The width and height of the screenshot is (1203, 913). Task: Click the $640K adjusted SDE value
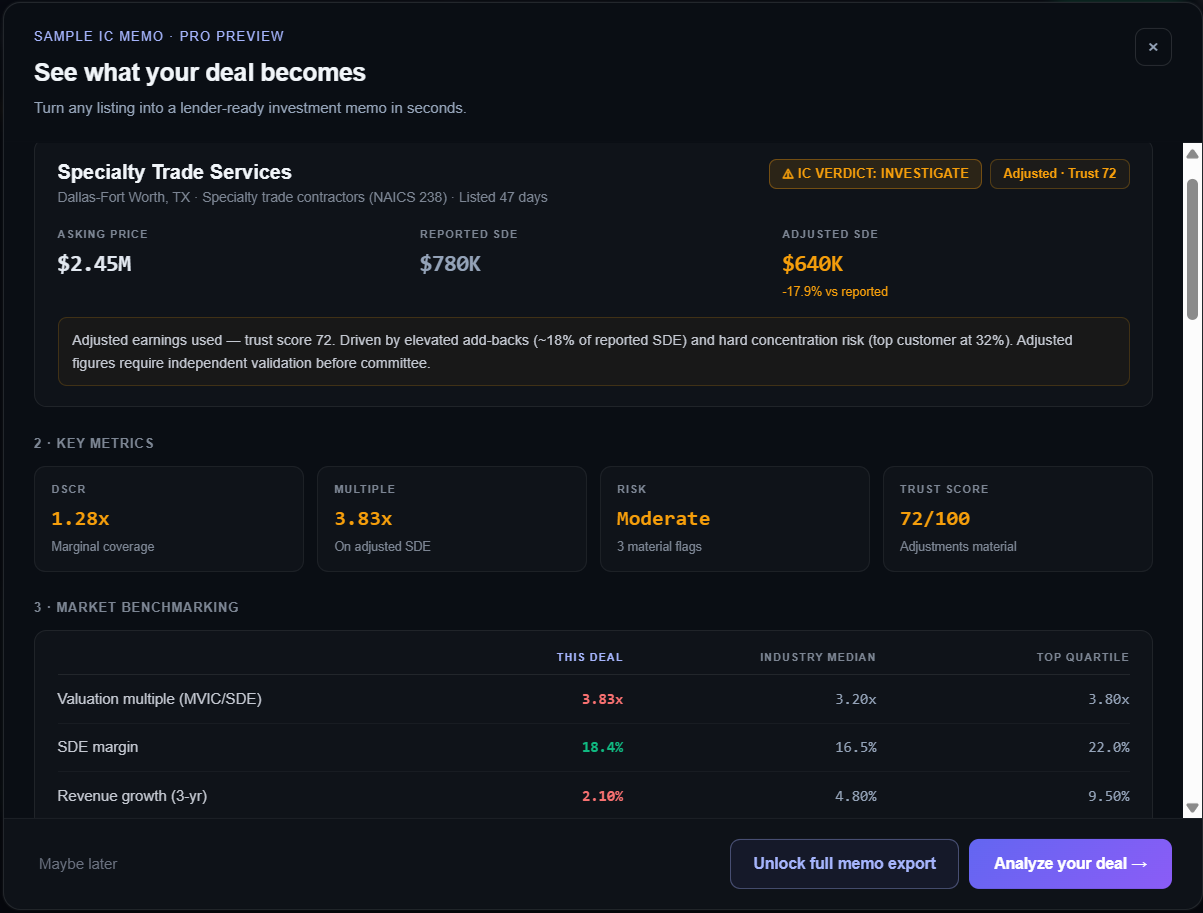pyautogui.click(x=813, y=264)
